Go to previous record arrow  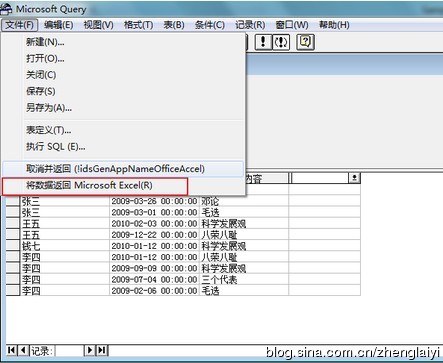tap(23, 350)
